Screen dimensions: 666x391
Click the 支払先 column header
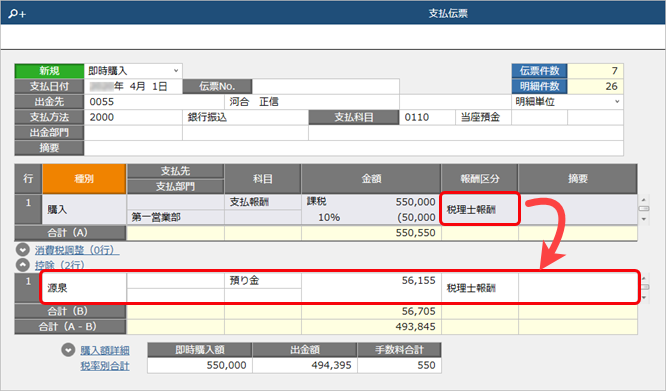point(175,171)
